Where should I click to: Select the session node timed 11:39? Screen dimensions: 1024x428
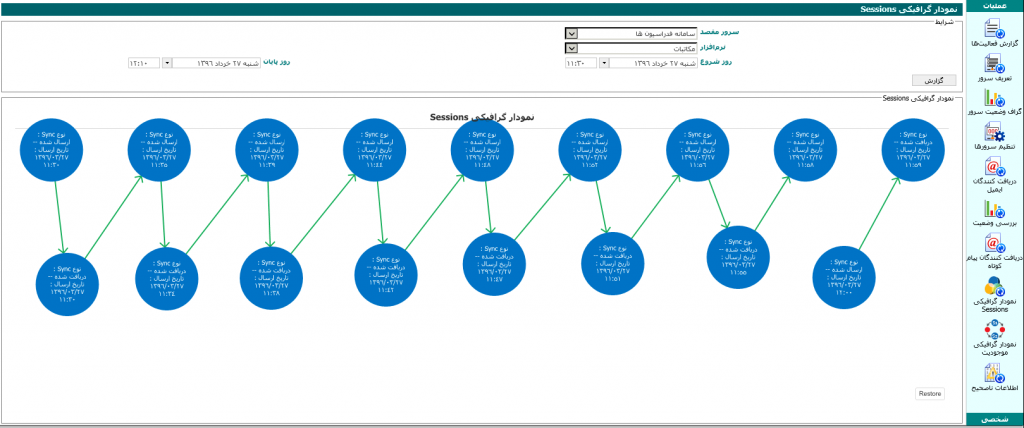pyautogui.click(x=266, y=150)
